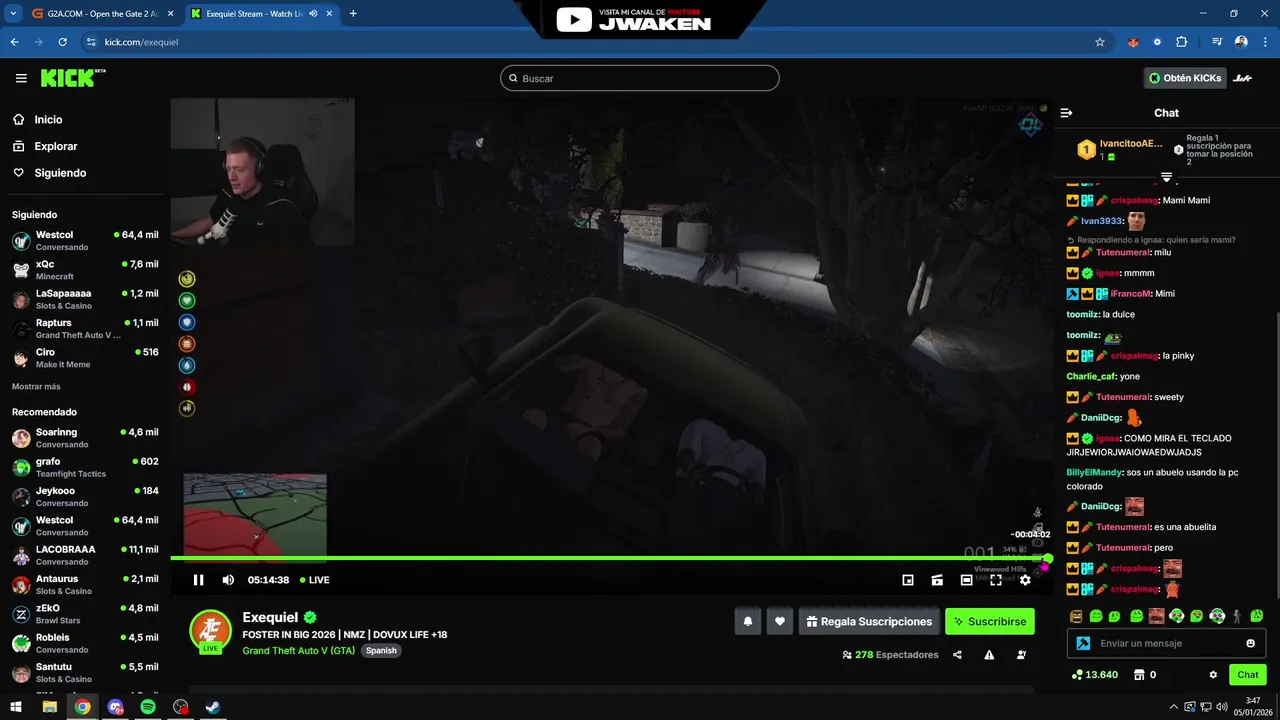Open a new browser tab
Screen dimensions: 1280x720
coord(353,14)
